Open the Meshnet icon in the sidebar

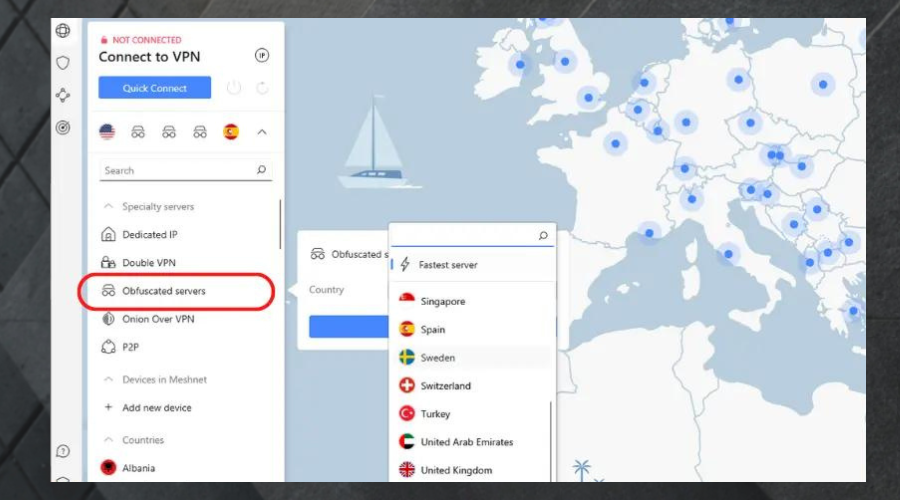point(63,95)
